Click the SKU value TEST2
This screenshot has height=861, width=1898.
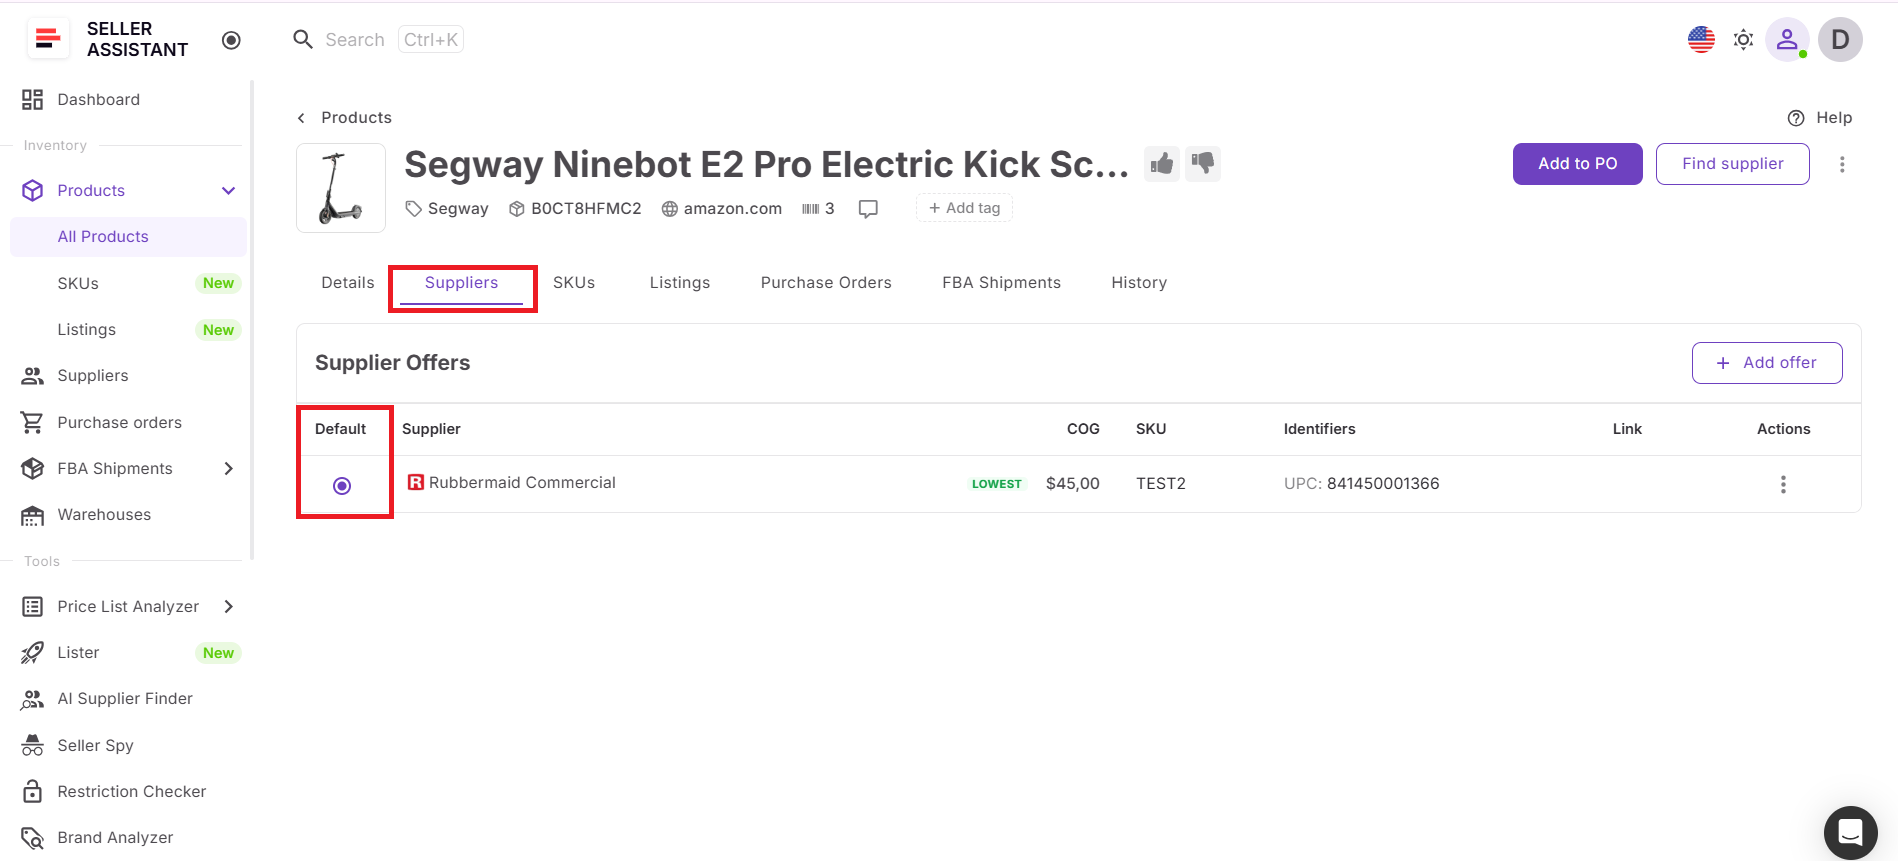1161,484
